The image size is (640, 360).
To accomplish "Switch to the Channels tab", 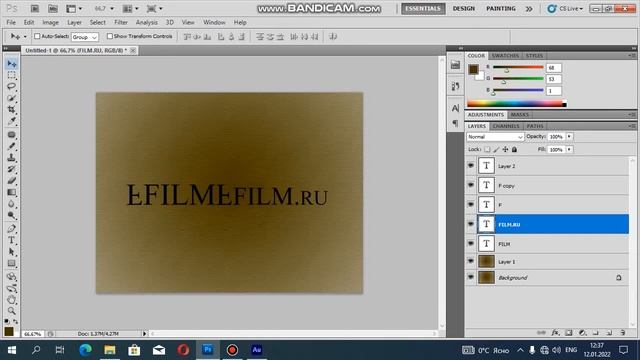I will (506, 126).
